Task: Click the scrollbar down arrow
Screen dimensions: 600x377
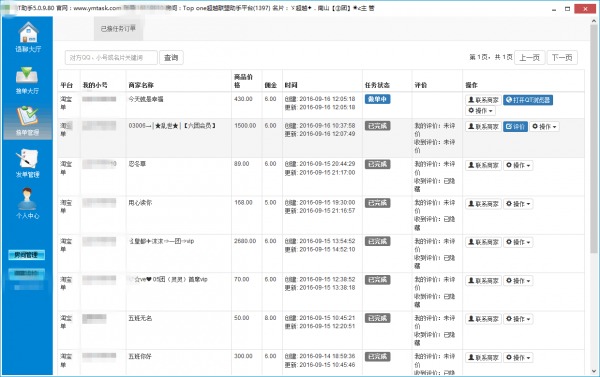Action: coord(594,371)
